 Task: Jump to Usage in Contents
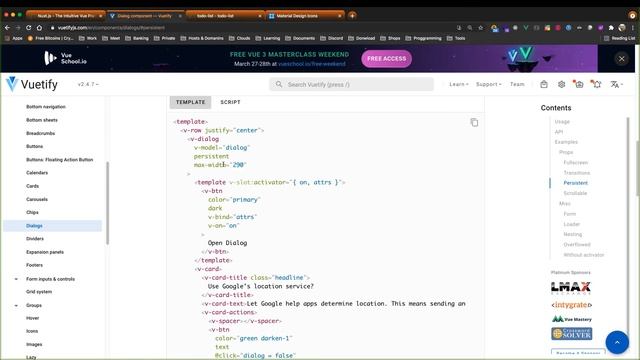(562, 122)
